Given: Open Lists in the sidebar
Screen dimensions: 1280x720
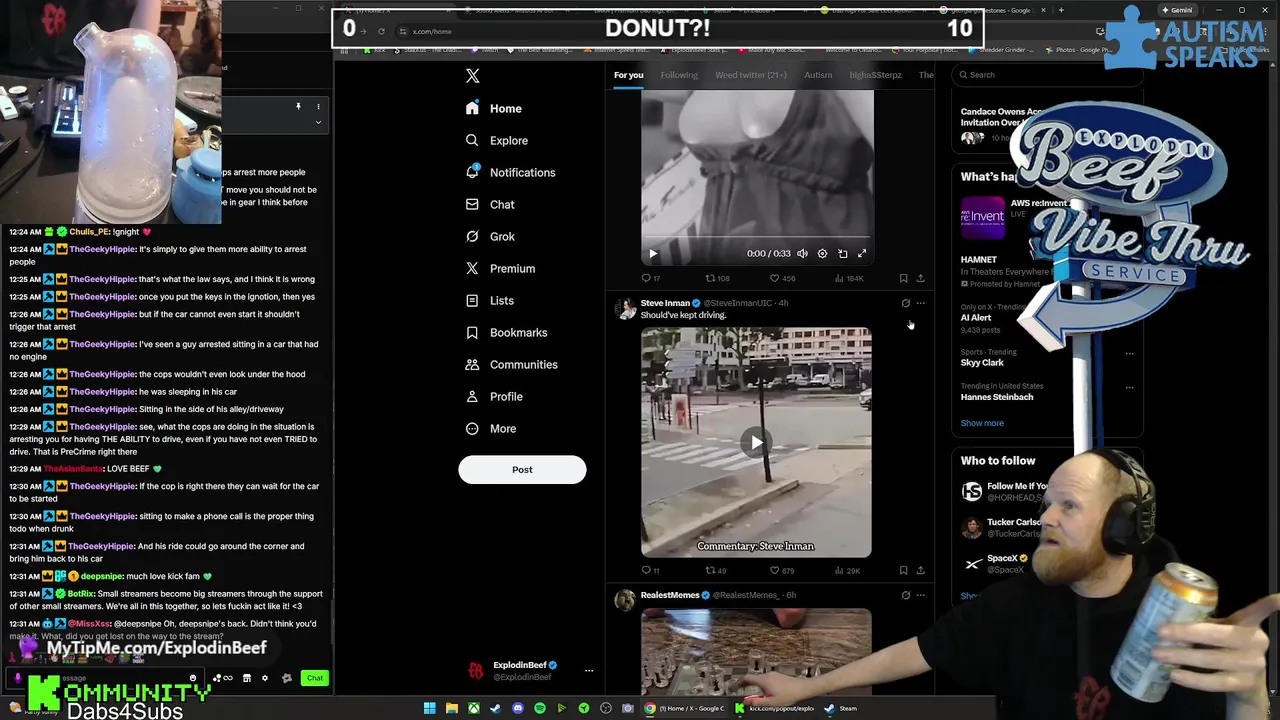Looking at the screenshot, I should point(490,300).
